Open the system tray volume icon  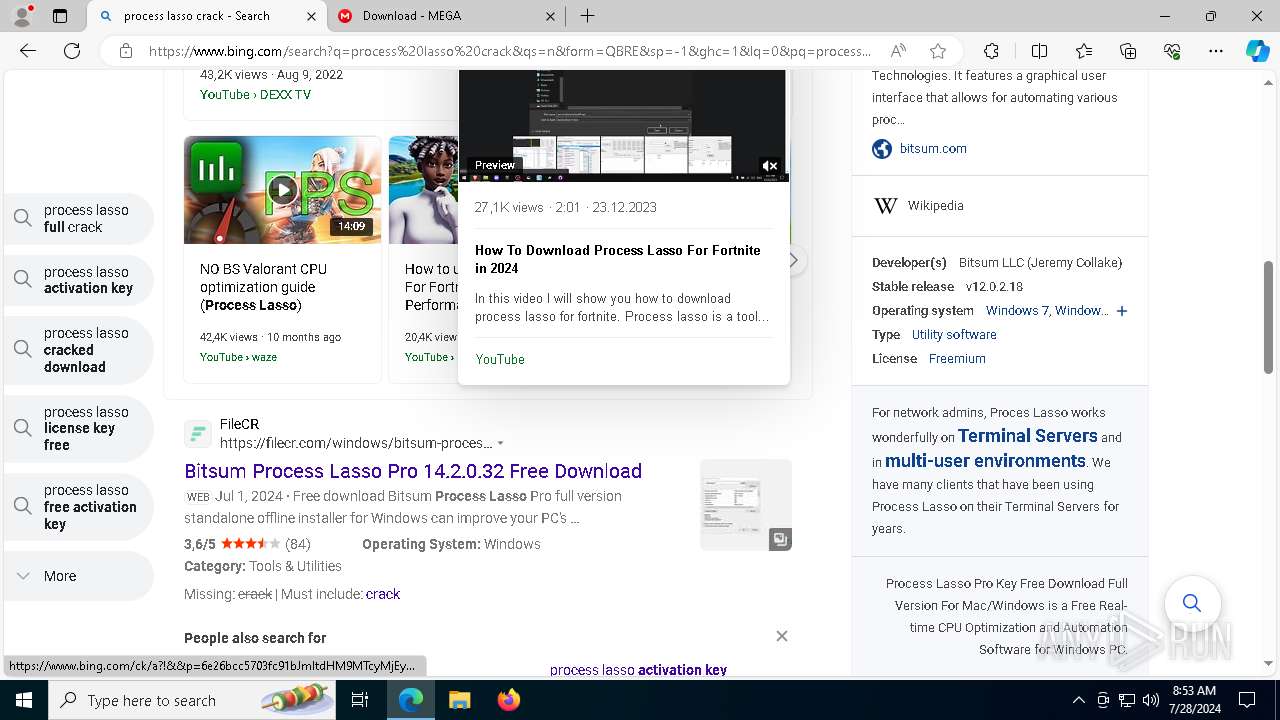(1151, 700)
